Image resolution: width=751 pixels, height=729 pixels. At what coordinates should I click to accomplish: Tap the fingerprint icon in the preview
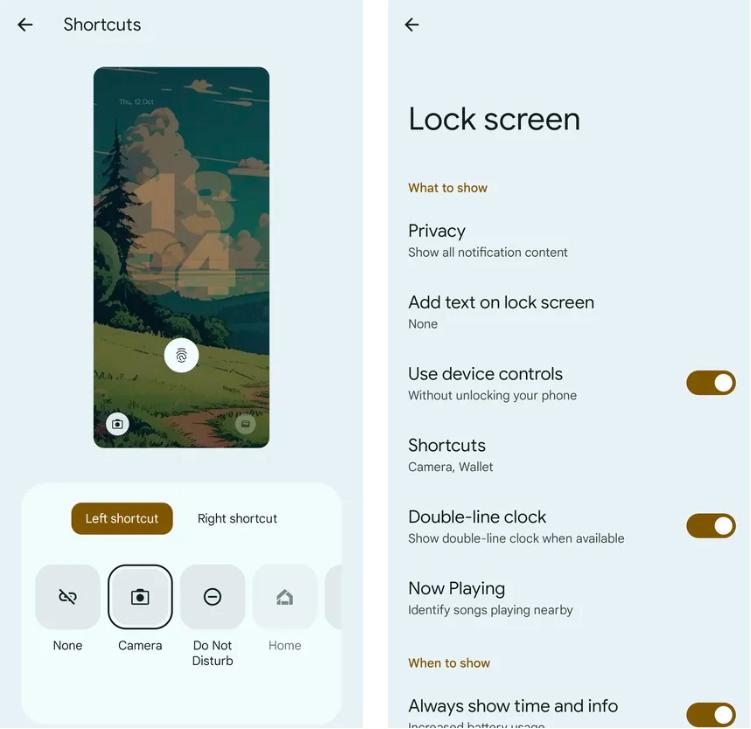[x=181, y=355]
